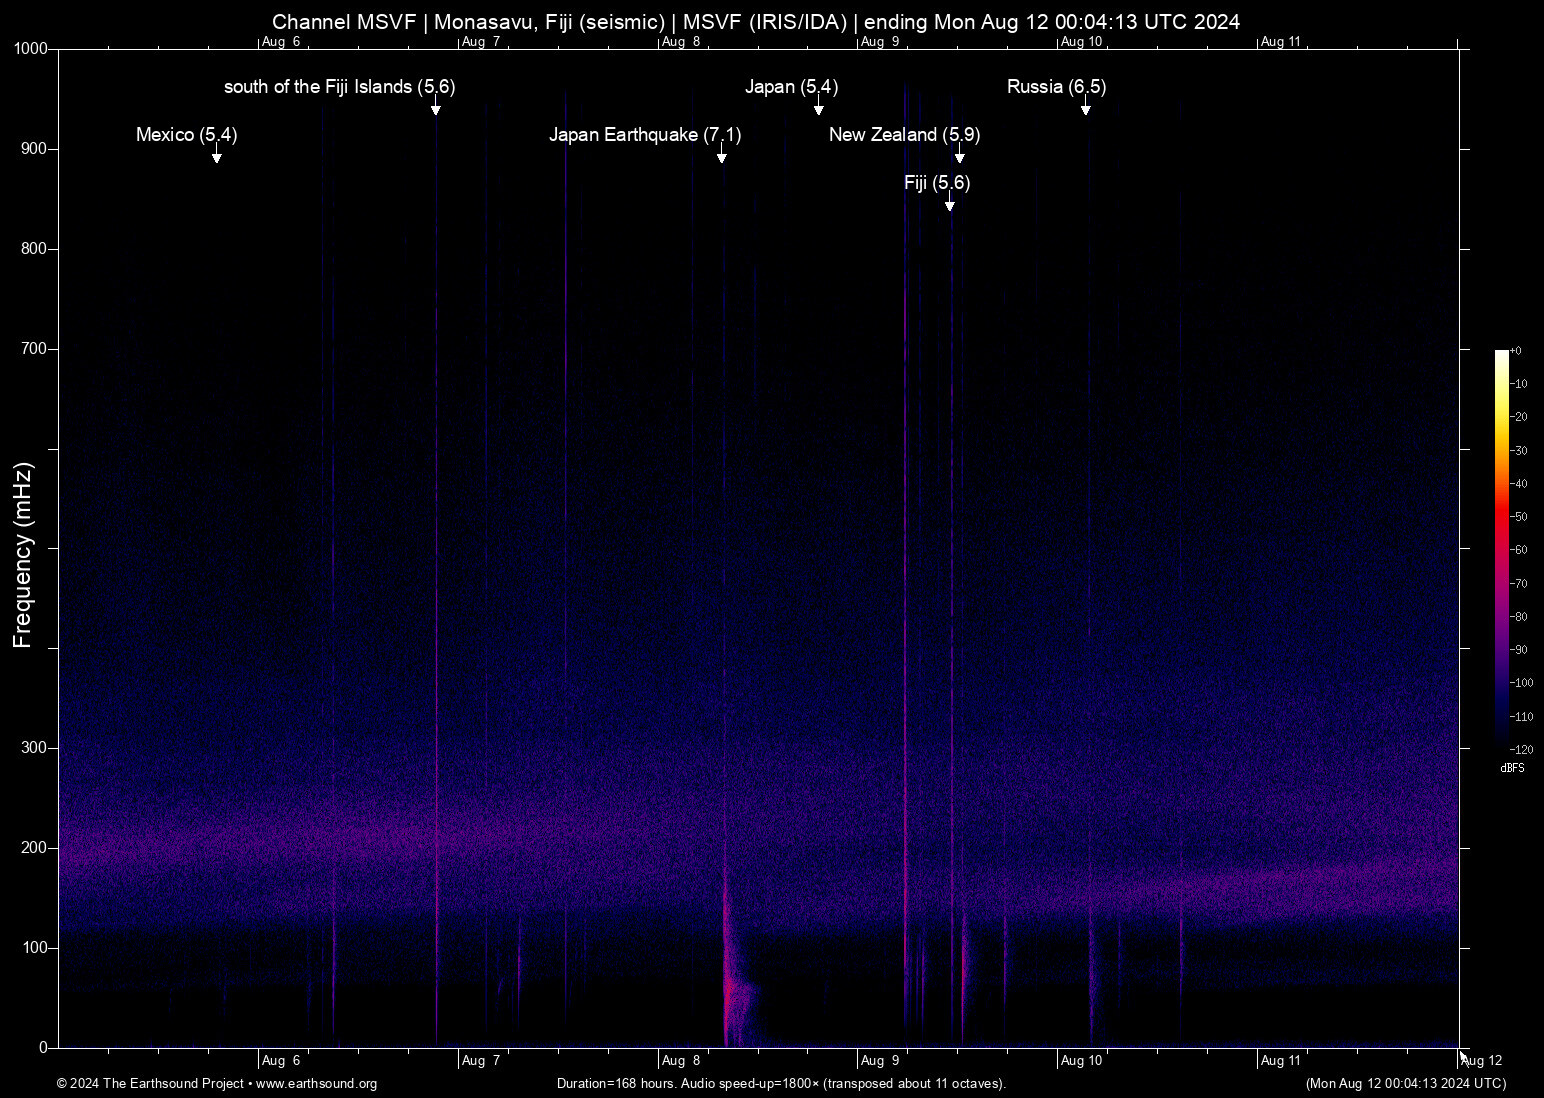Select the Japan (5.4) event label

(x=792, y=87)
